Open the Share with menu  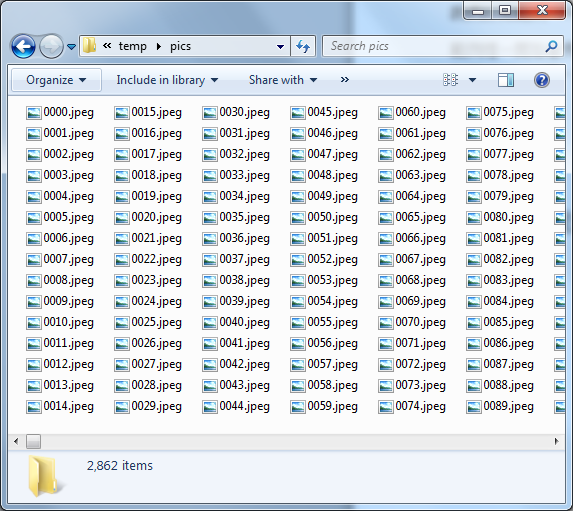tap(283, 80)
